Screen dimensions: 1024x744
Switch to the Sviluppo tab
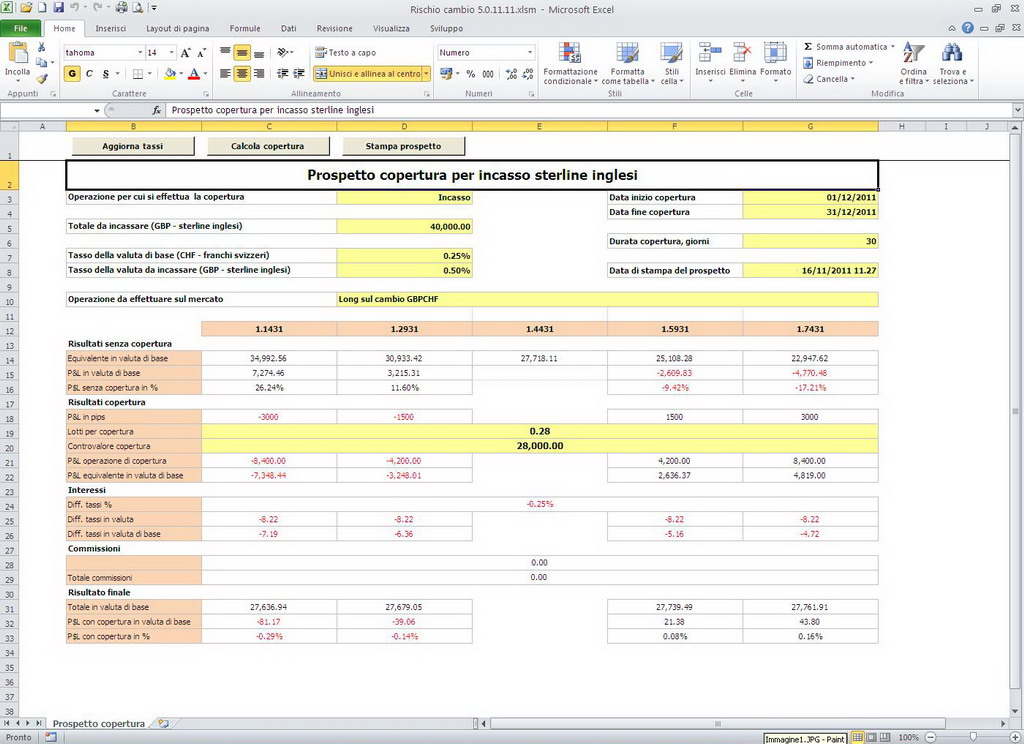pos(447,28)
